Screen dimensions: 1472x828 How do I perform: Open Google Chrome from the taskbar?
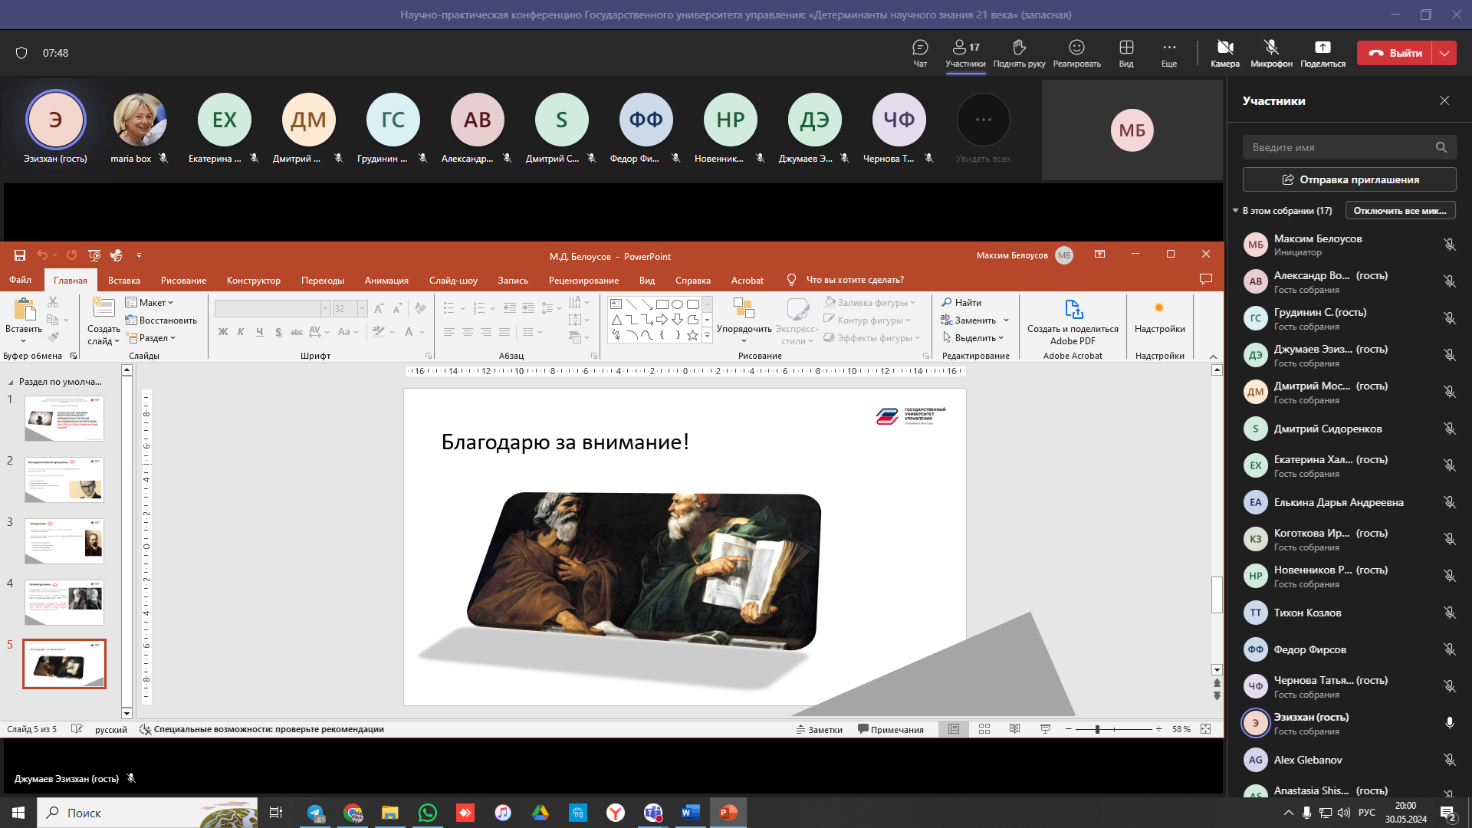pos(353,812)
